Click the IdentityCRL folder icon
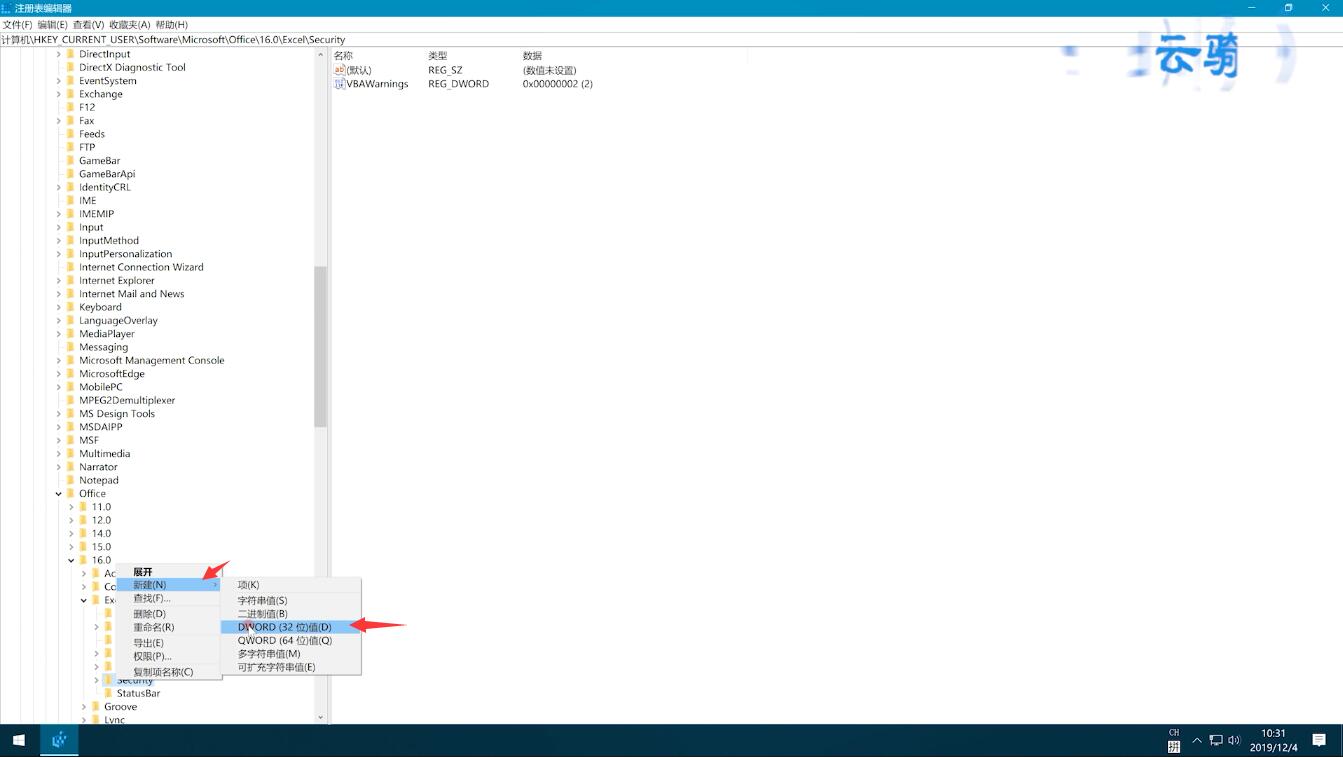This screenshot has height=757, width=1343. 70,187
